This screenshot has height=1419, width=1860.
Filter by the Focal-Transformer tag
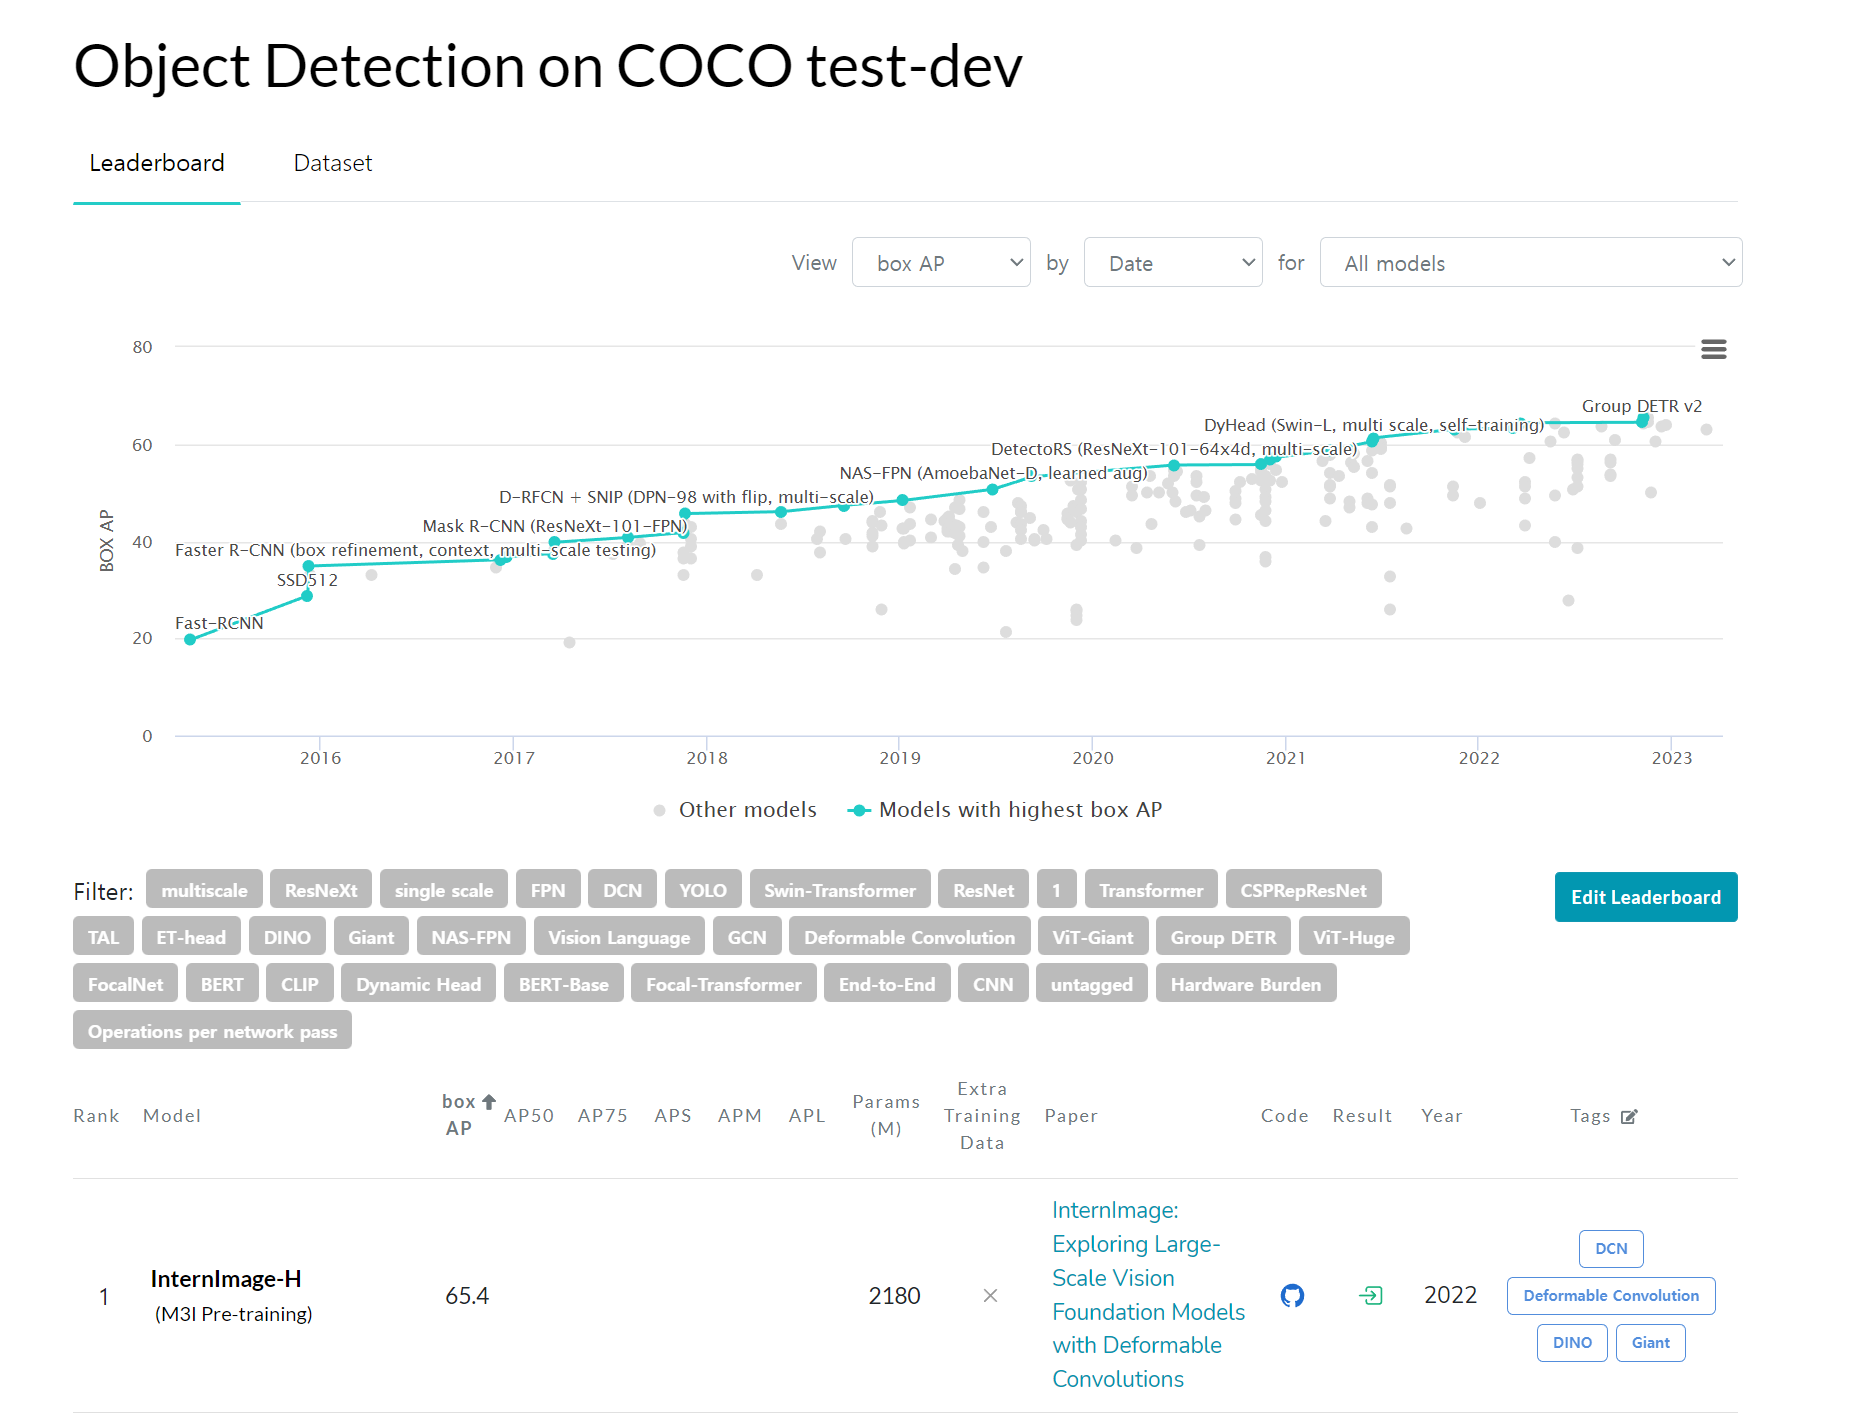(724, 984)
